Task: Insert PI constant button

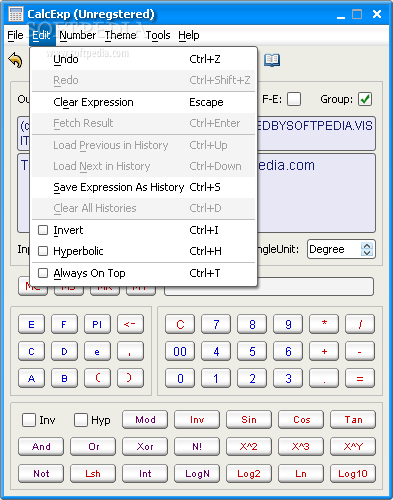Action: 97,324
